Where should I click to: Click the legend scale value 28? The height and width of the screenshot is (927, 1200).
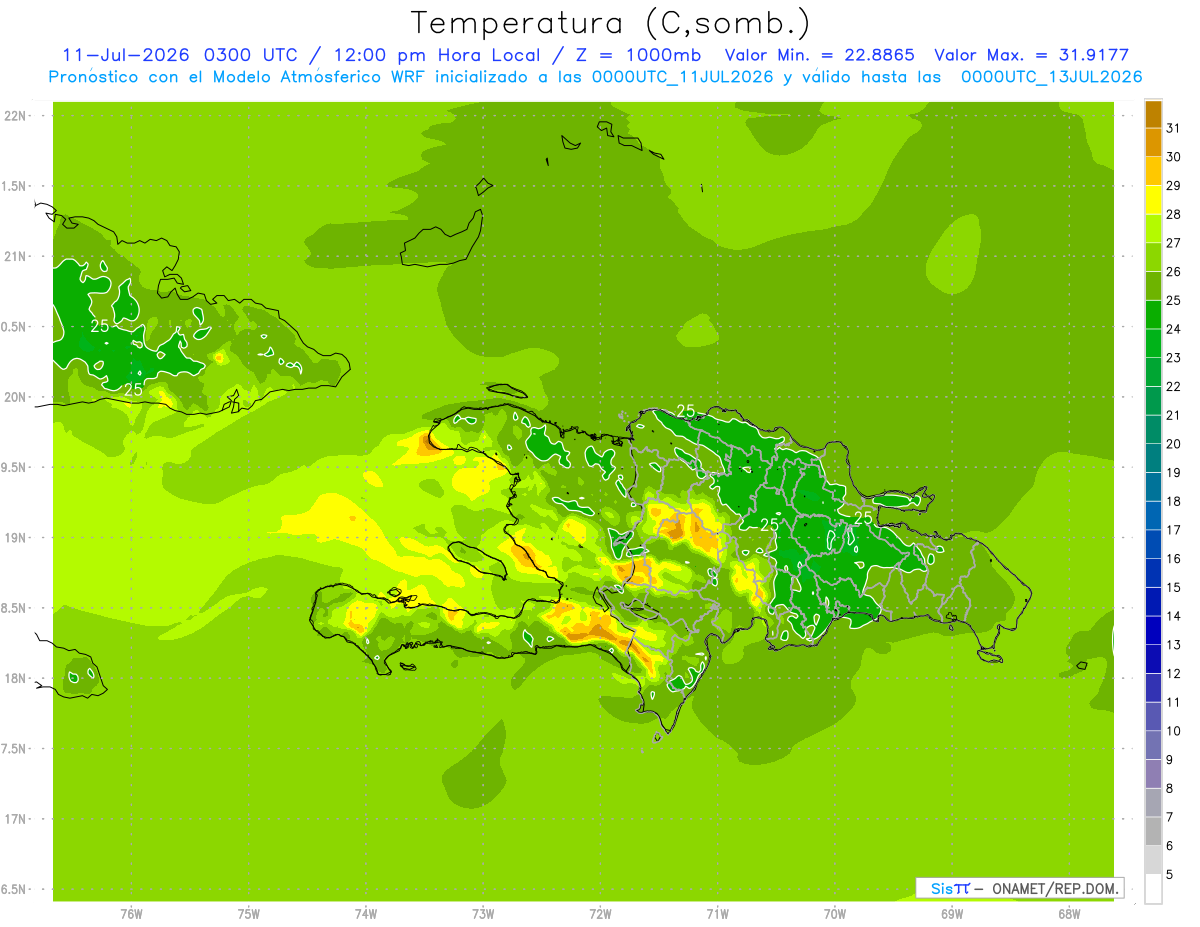[1173, 214]
